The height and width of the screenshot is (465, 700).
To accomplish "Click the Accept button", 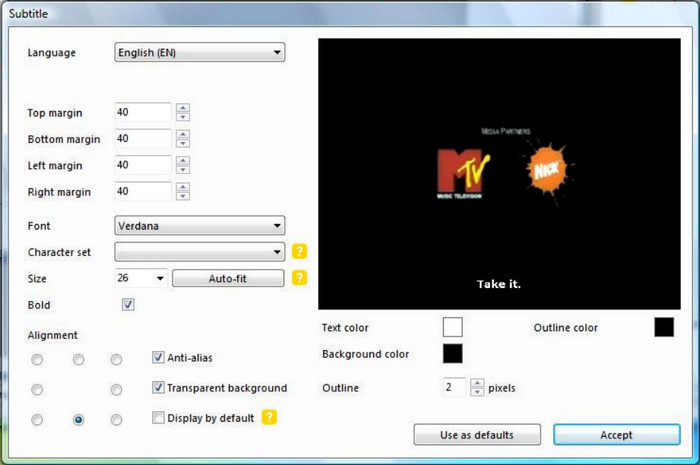I will pyautogui.click(x=616, y=435).
